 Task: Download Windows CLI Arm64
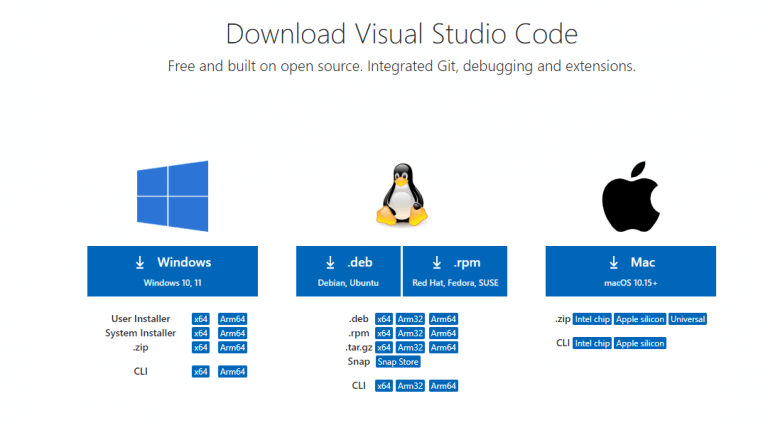(x=232, y=371)
